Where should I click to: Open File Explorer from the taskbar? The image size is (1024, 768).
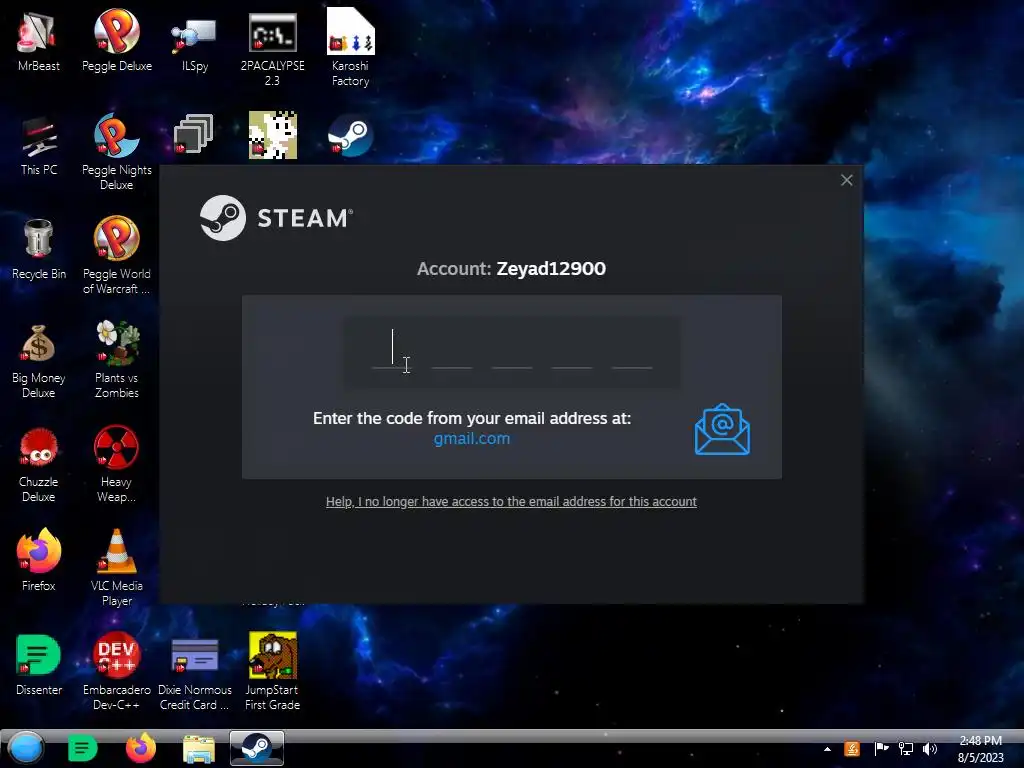coord(199,749)
